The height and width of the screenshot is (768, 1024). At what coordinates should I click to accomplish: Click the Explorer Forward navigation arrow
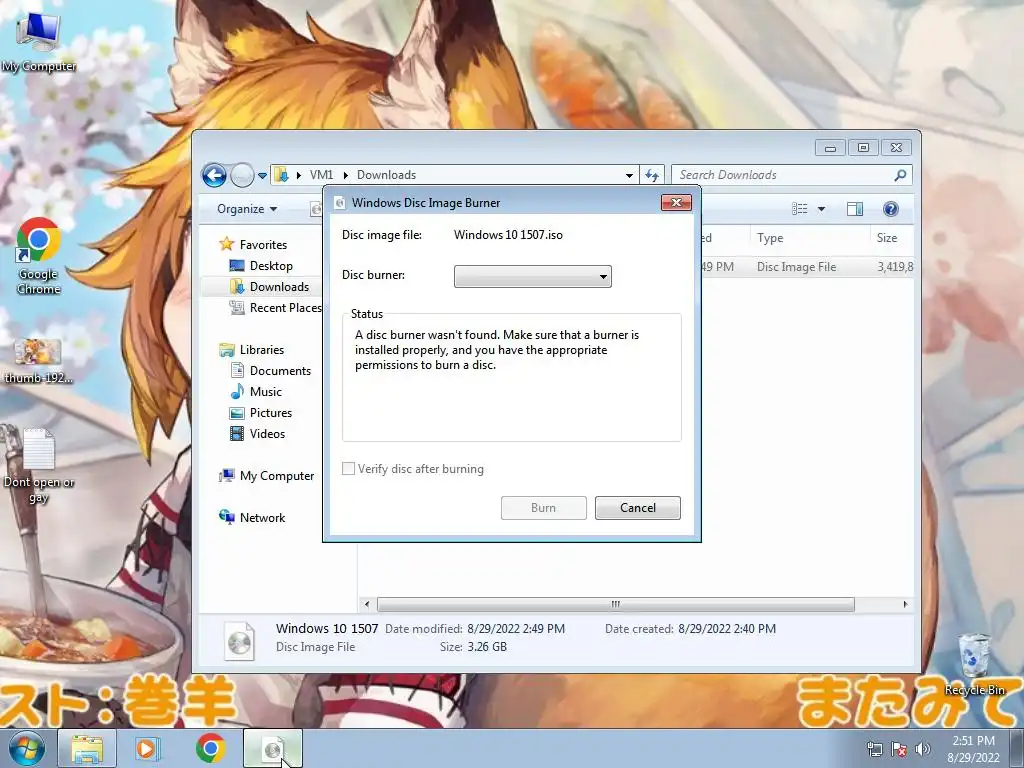[x=242, y=175]
